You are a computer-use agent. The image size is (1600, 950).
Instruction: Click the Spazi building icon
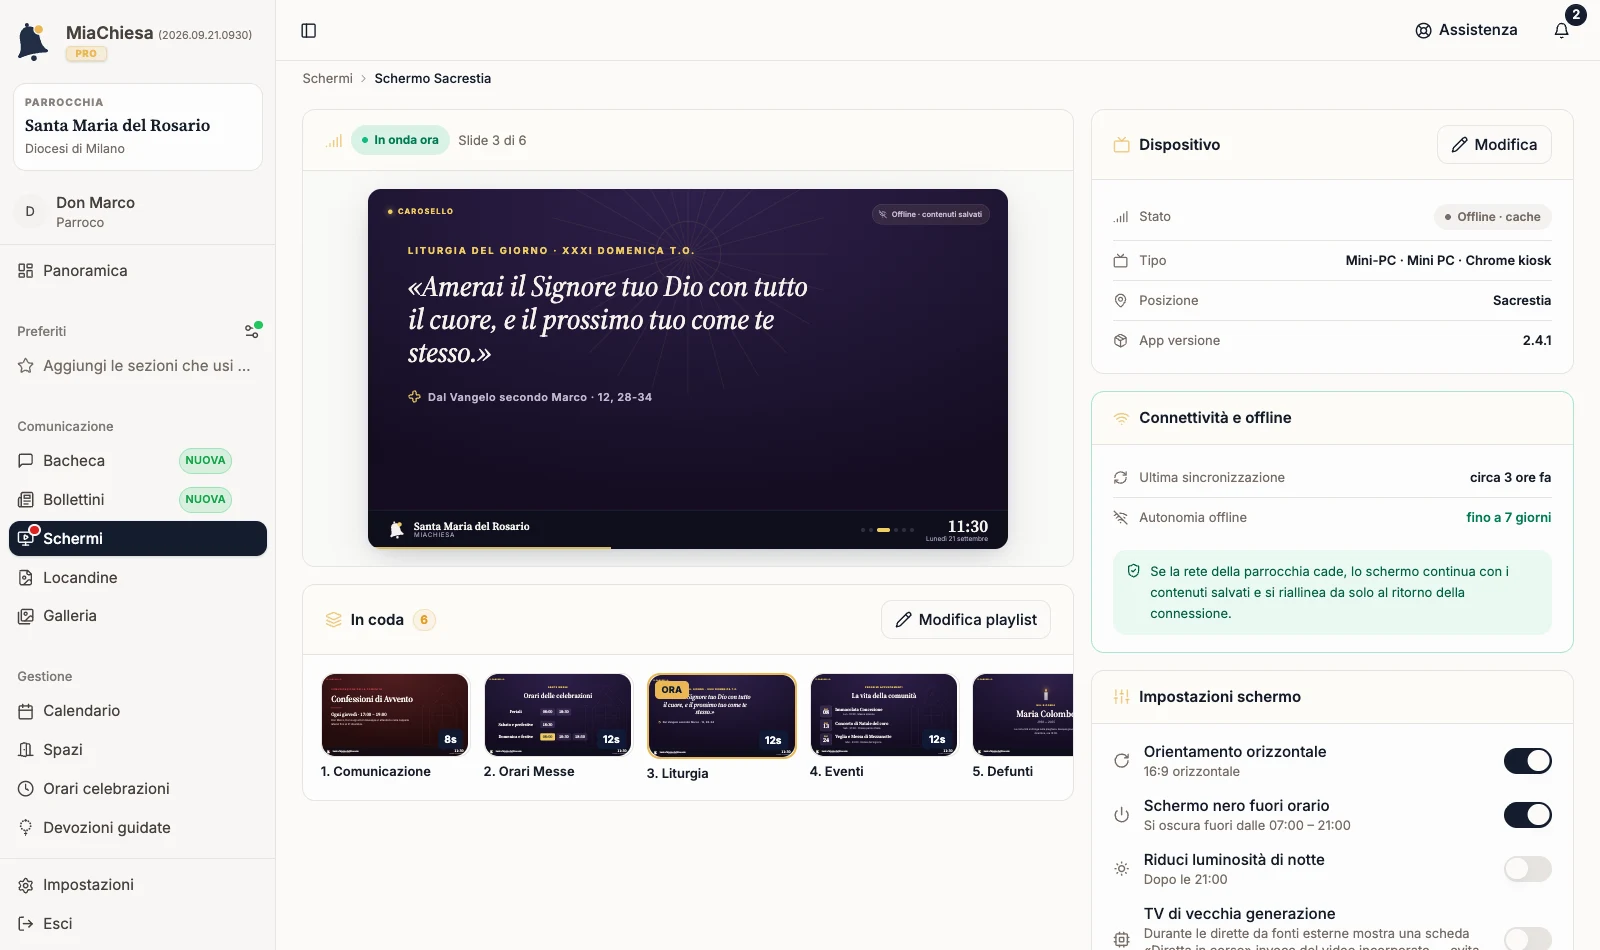coord(26,750)
